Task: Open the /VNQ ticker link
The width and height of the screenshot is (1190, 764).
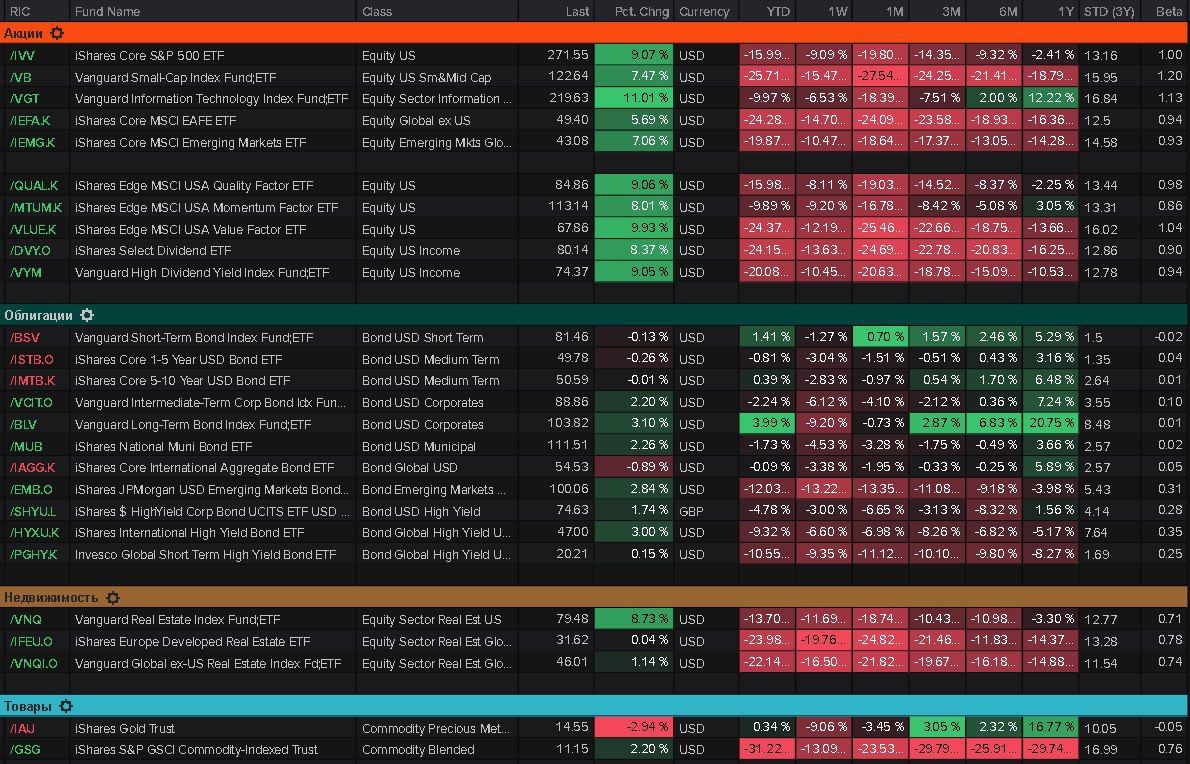Action: 25,620
